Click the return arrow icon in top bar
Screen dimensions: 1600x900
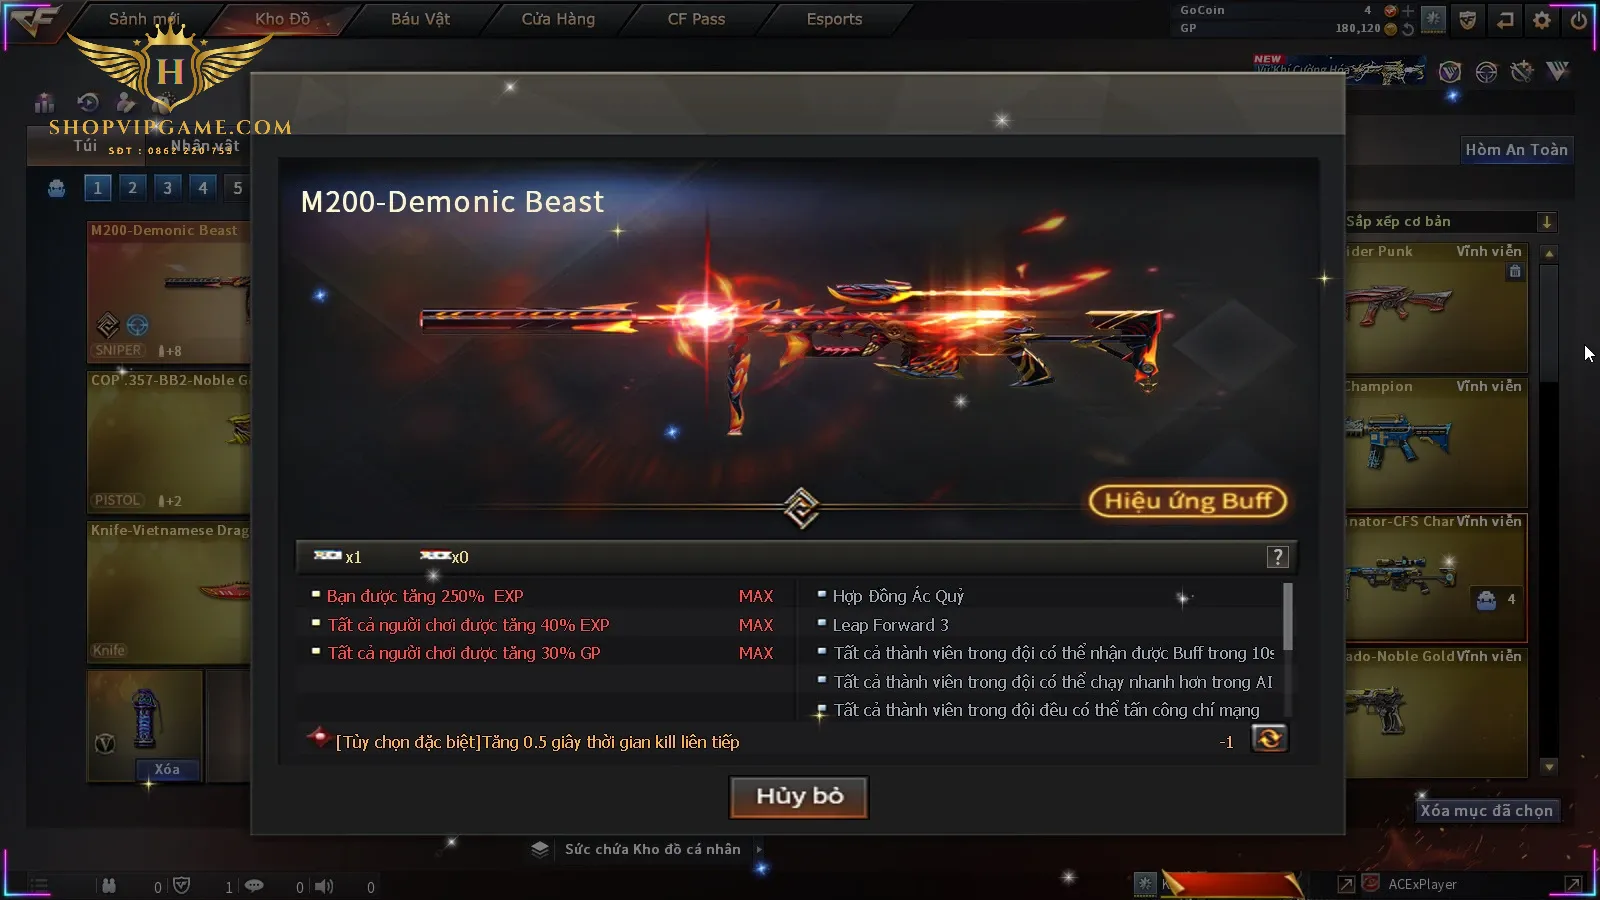(1505, 19)
